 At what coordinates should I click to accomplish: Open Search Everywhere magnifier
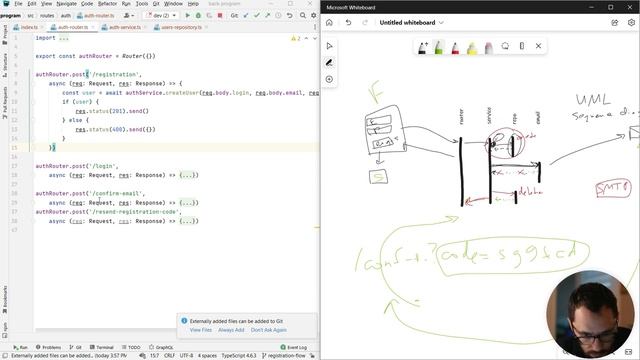tap(303, 16)
